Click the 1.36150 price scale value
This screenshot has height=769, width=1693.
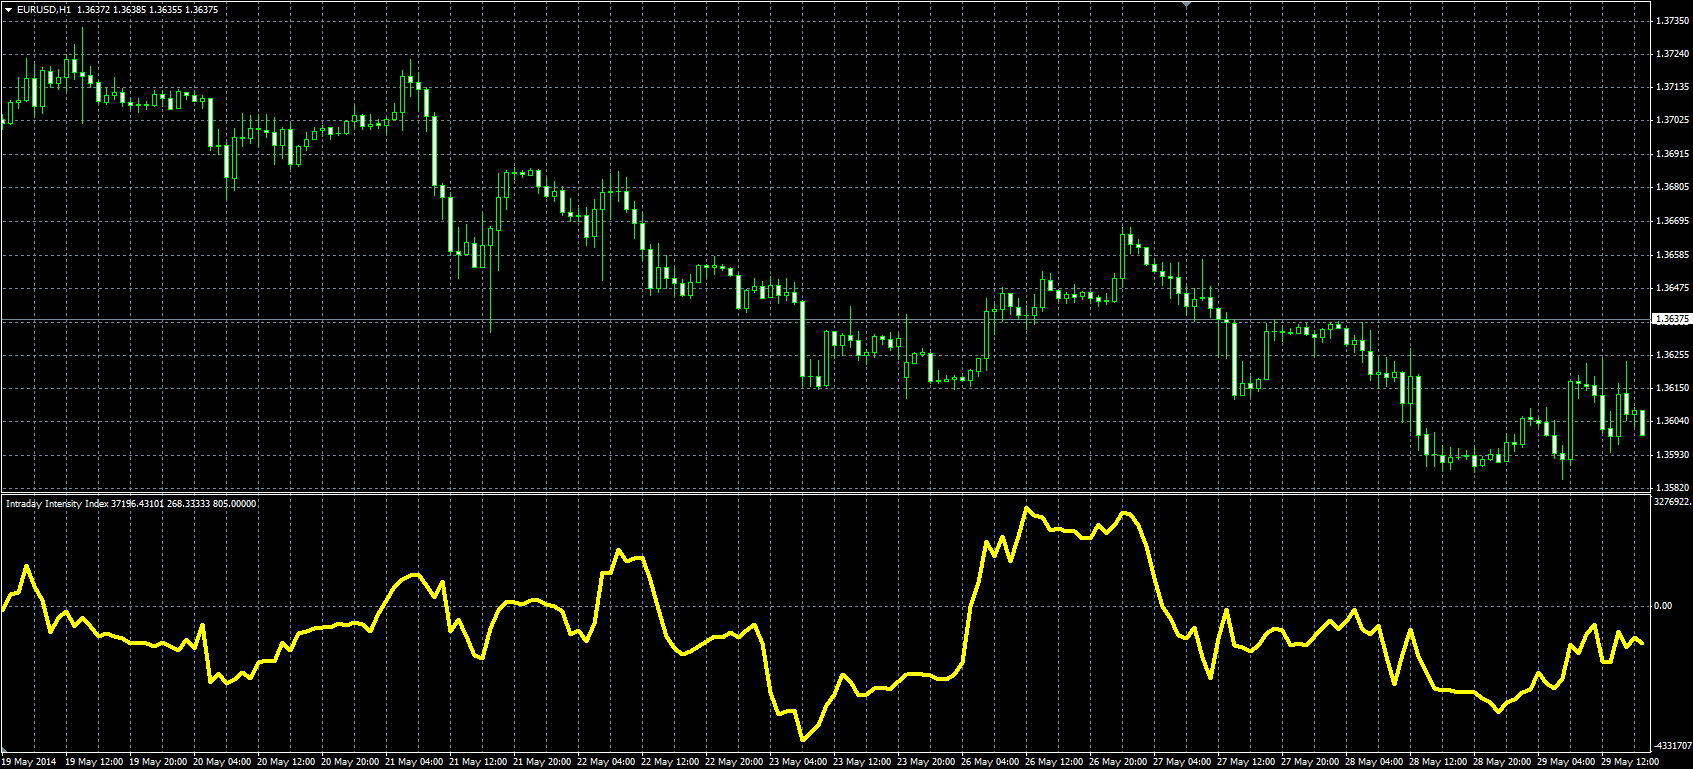(1673, 388)
